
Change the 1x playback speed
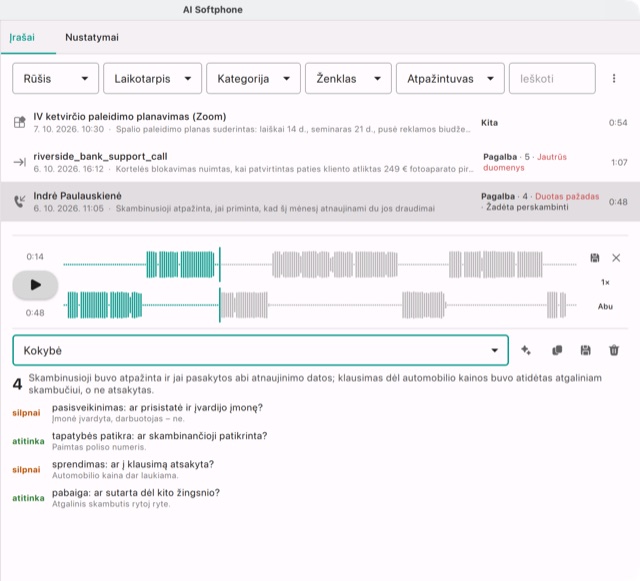[x=605, y=282]
